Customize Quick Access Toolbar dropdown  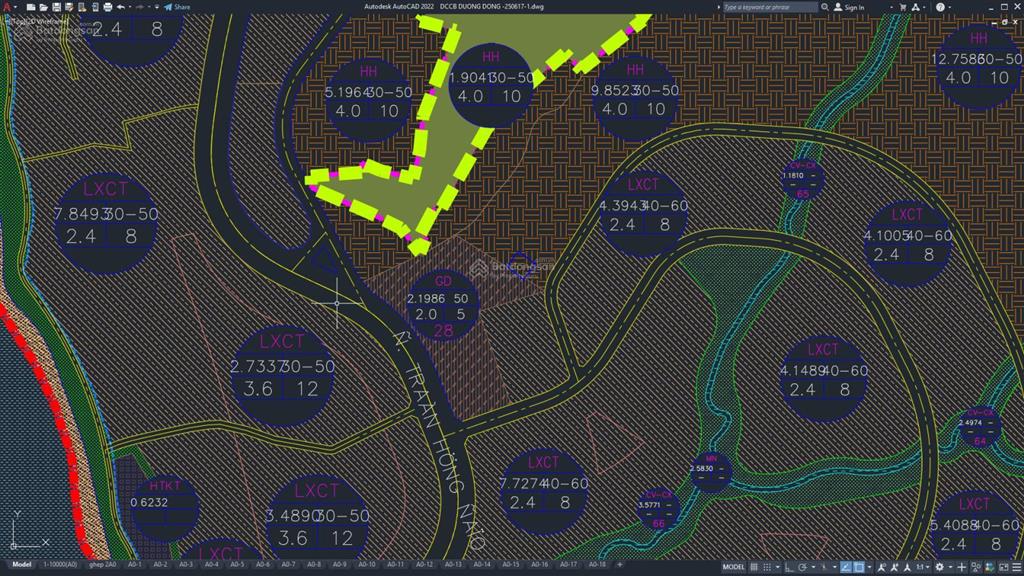coord(157,7)
